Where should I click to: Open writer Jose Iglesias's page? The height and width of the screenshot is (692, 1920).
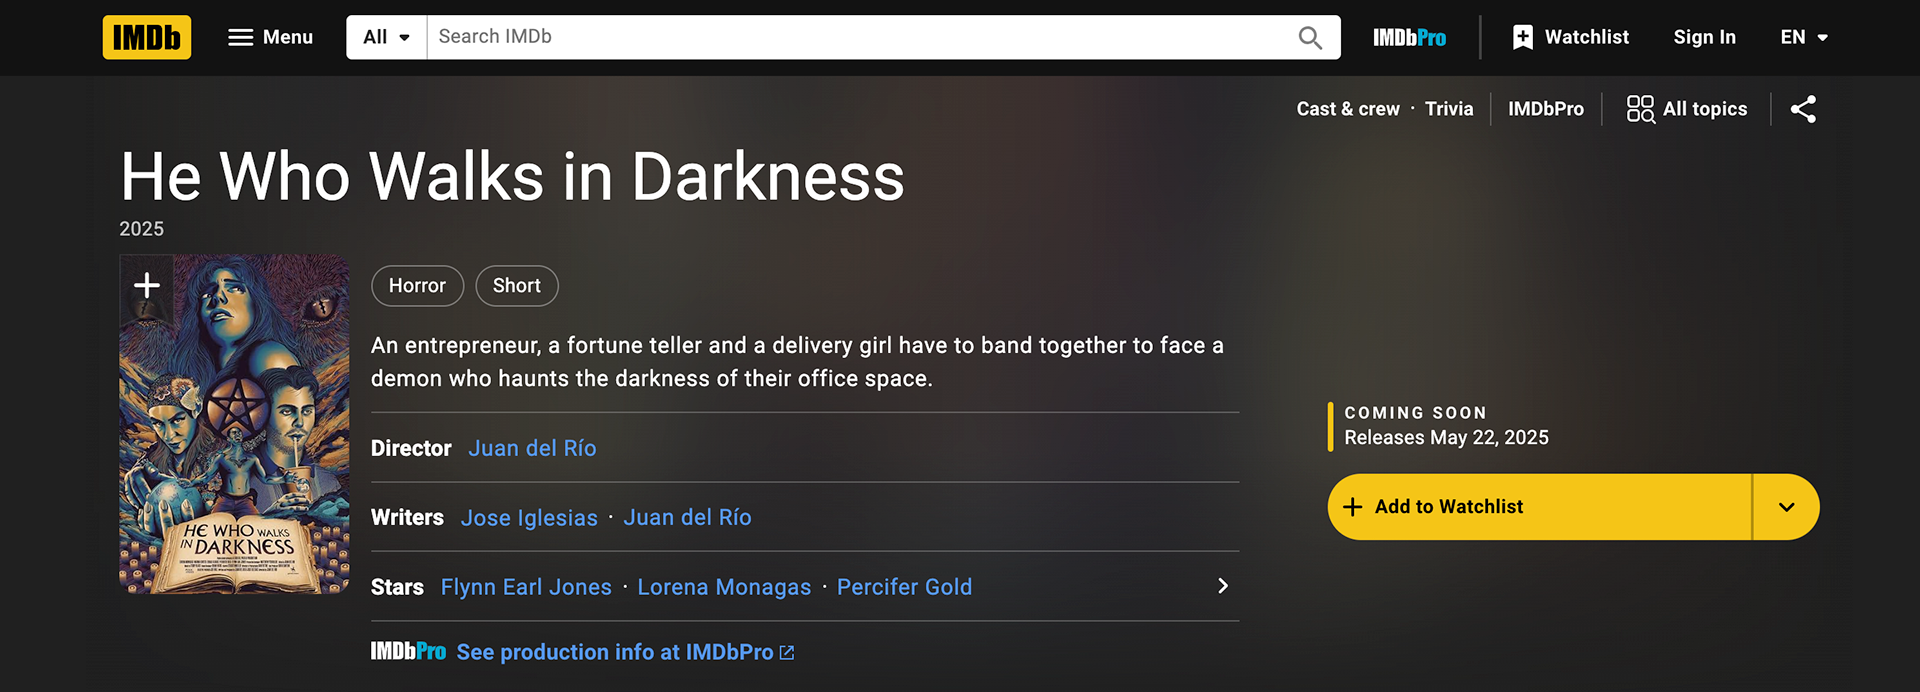[x=529, y=518]
